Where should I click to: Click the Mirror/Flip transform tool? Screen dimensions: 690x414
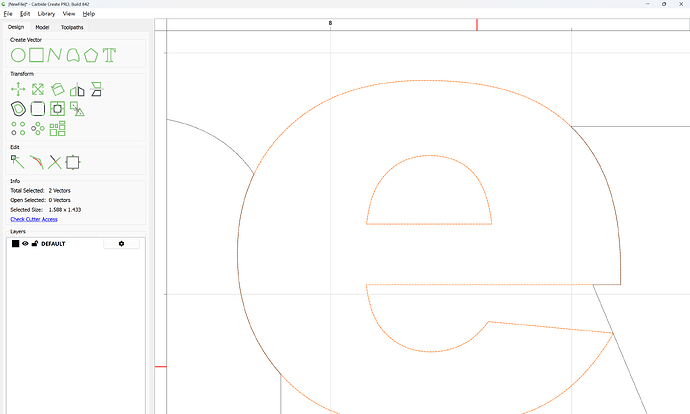pos(76,89)
